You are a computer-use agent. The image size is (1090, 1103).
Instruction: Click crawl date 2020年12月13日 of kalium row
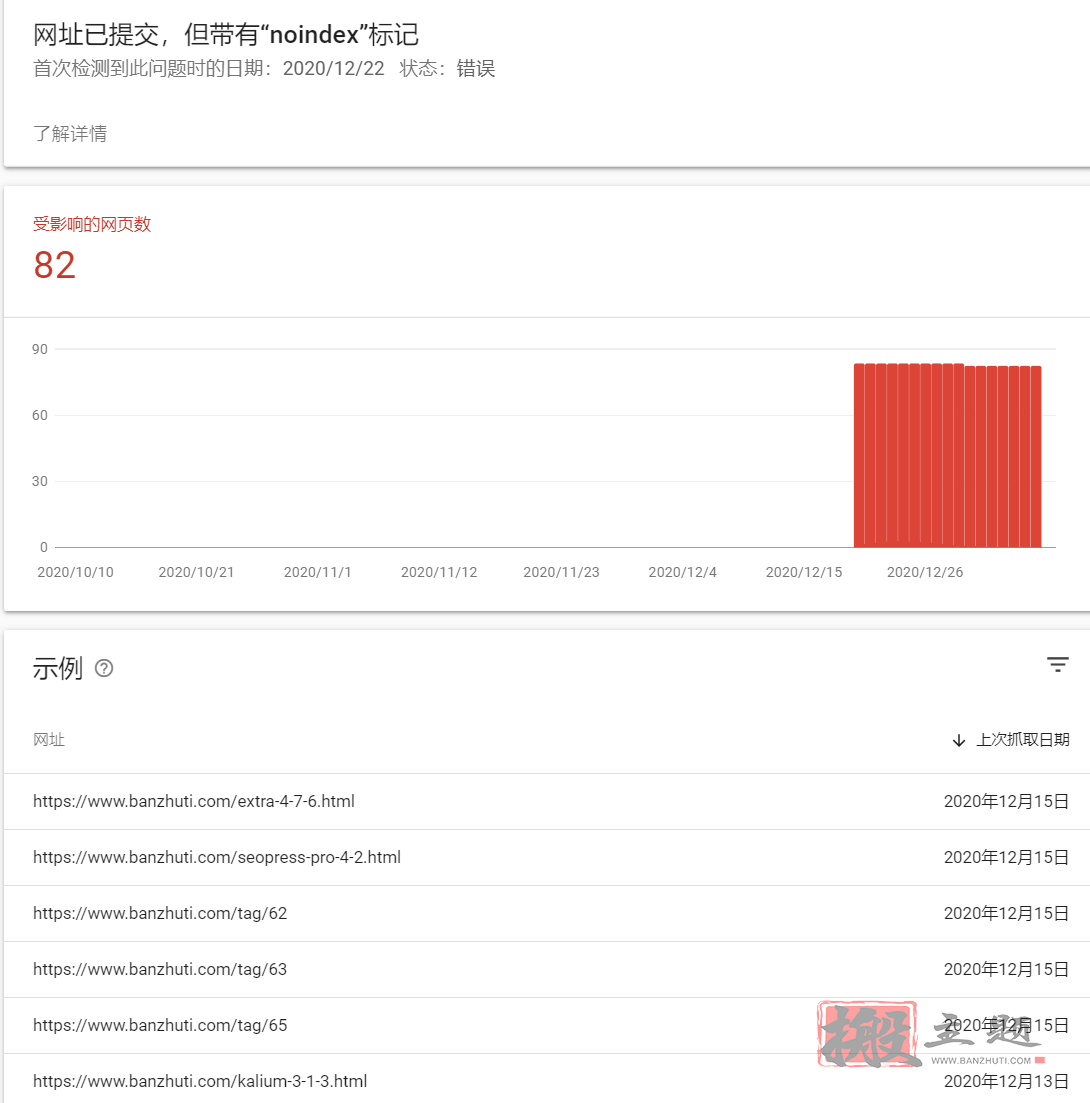pos(1006,1081)
